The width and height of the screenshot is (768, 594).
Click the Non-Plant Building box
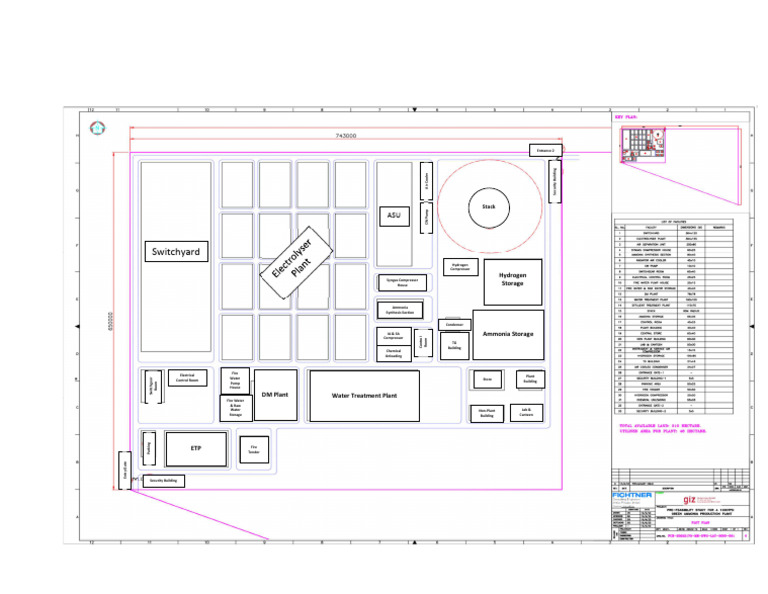pyautogui.click(x=487, y=413)
